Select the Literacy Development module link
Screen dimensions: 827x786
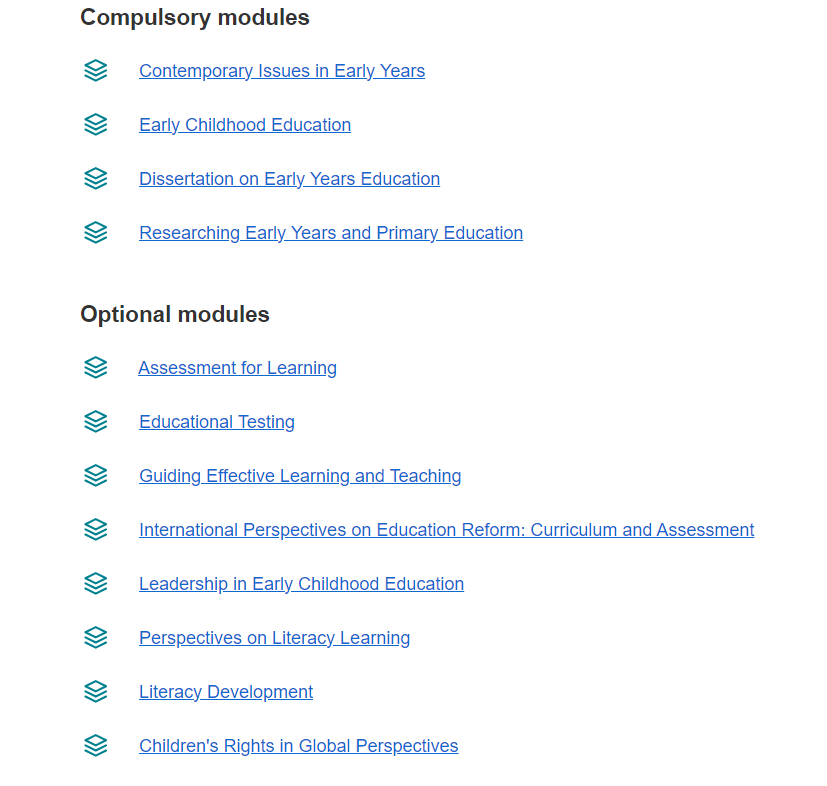[x=226, y=692]
